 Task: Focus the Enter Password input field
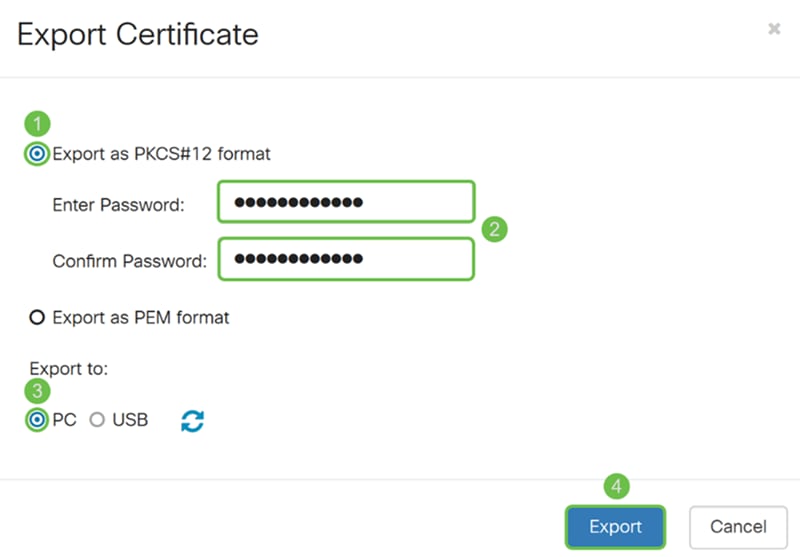point(346,202)
